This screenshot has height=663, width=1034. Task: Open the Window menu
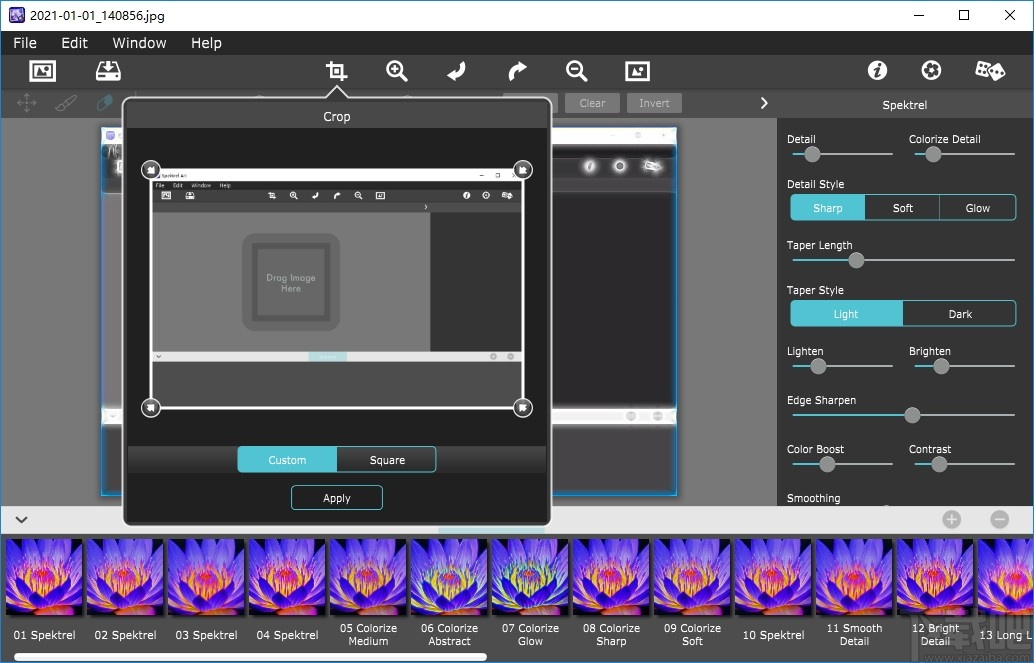(139, 43)
